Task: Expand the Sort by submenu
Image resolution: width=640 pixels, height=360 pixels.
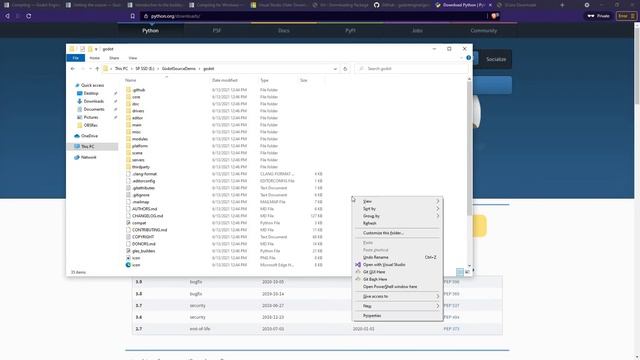Action: [398, 209]
